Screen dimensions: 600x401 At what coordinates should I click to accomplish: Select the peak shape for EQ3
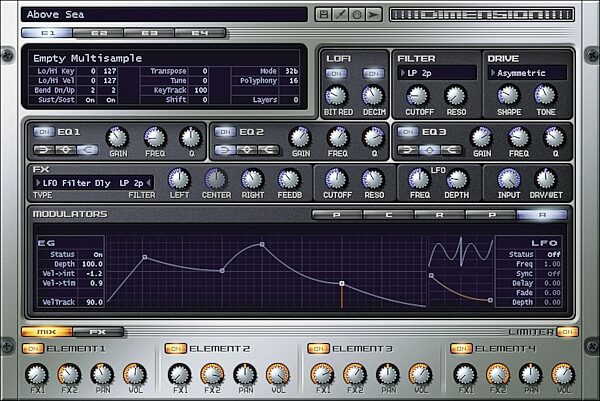coord(430,150)
